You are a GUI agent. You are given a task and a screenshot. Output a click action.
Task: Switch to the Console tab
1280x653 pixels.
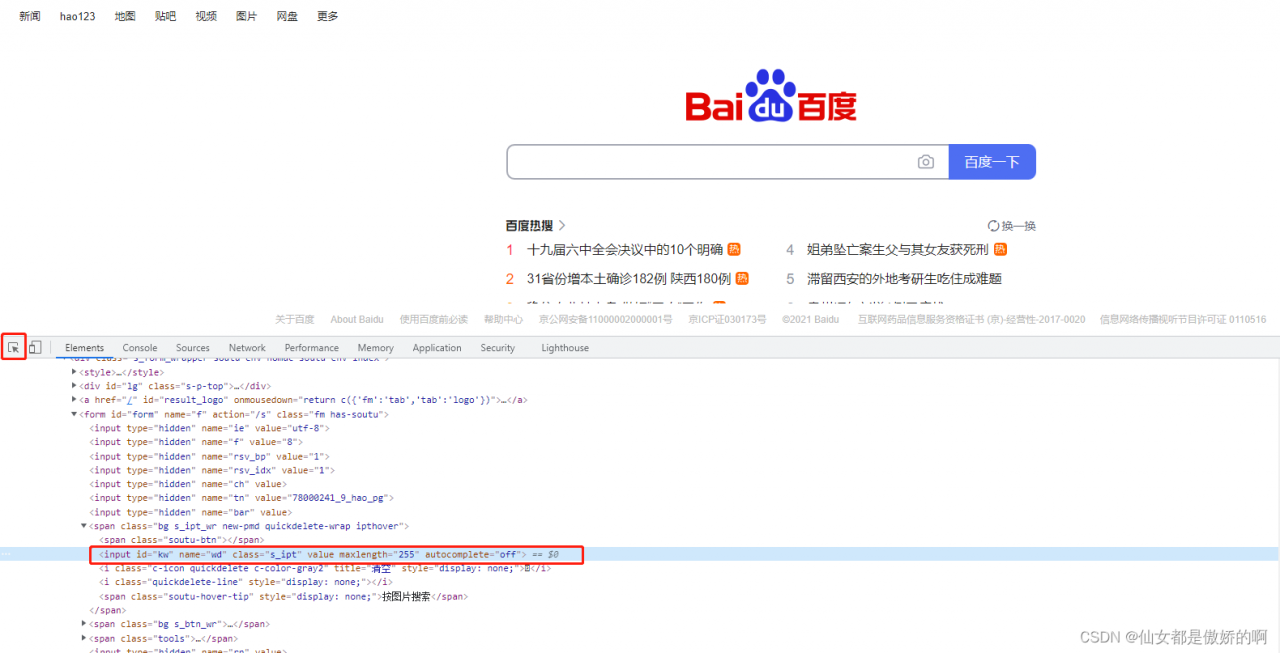[139, 347]
